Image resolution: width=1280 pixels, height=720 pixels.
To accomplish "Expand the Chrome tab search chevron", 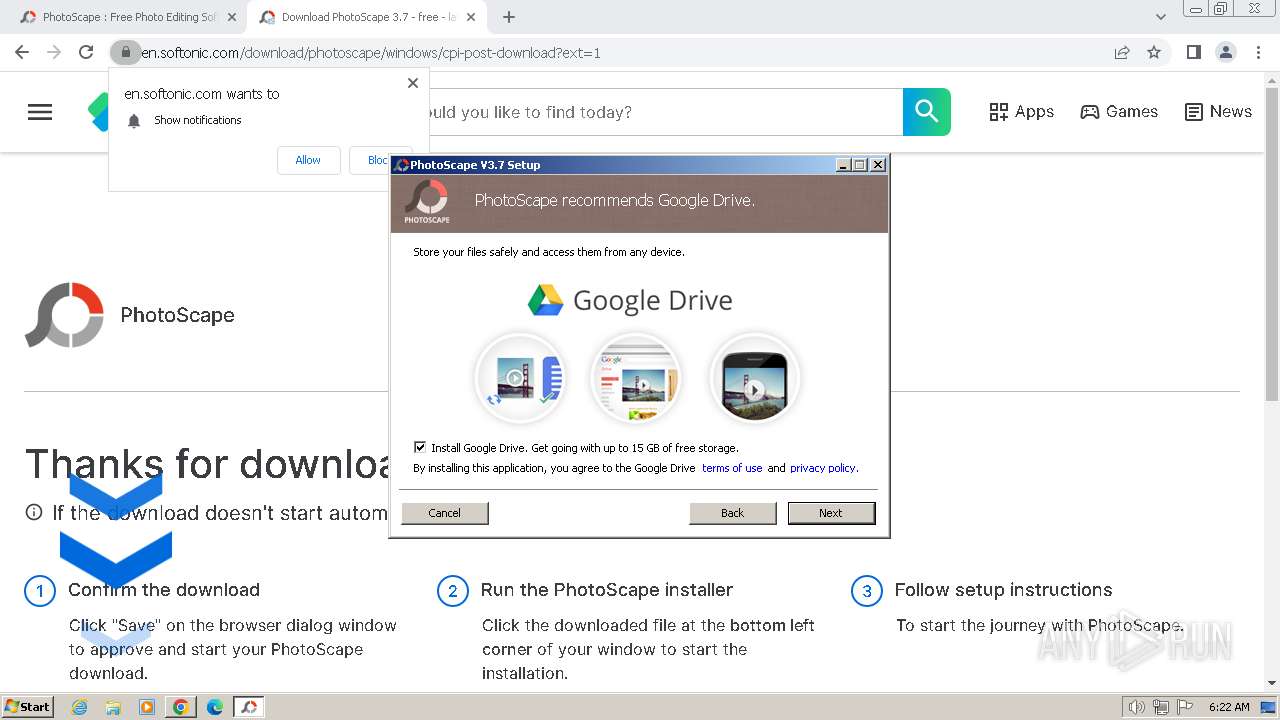I will pos(1160,17).
